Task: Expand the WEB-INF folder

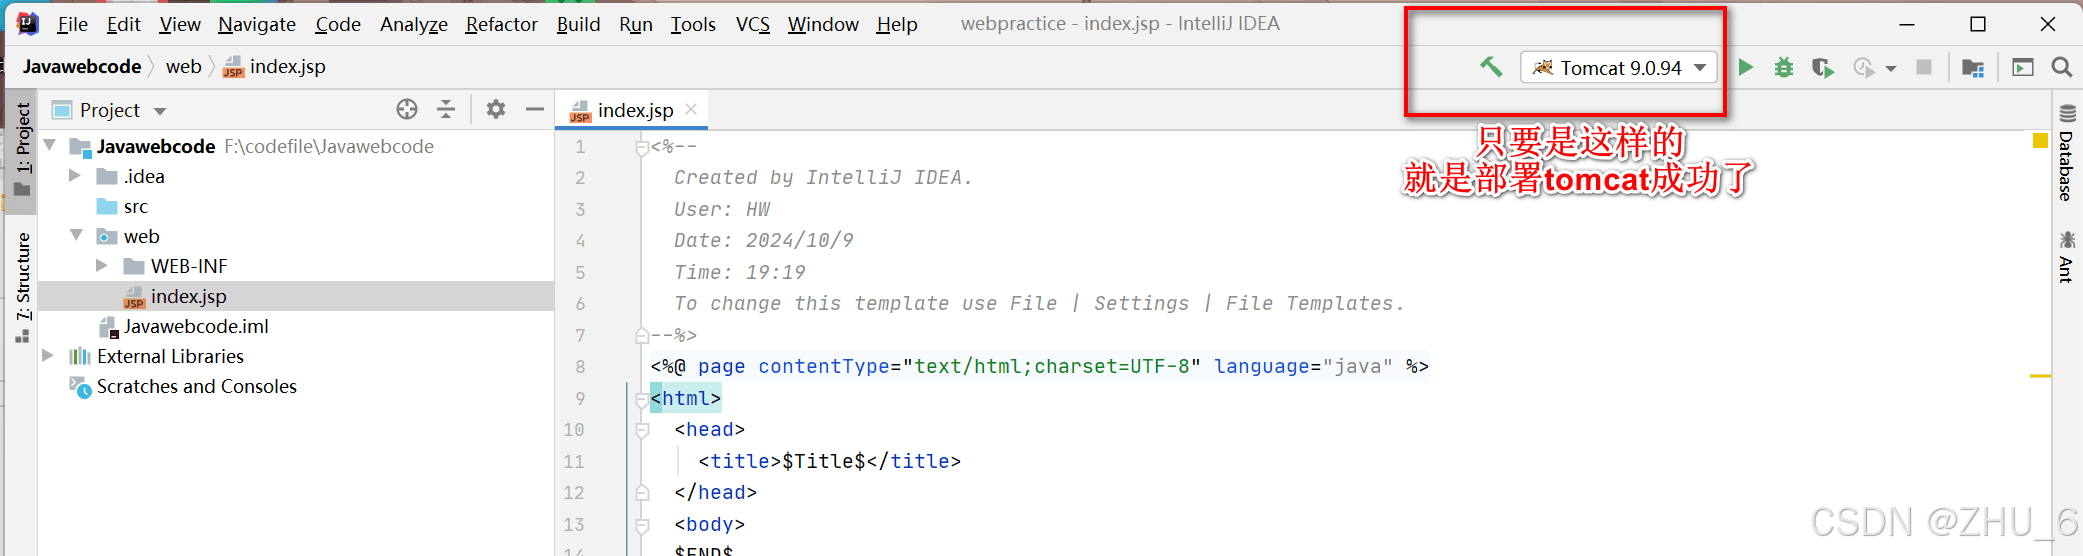Action: click(x=102, y=266)
